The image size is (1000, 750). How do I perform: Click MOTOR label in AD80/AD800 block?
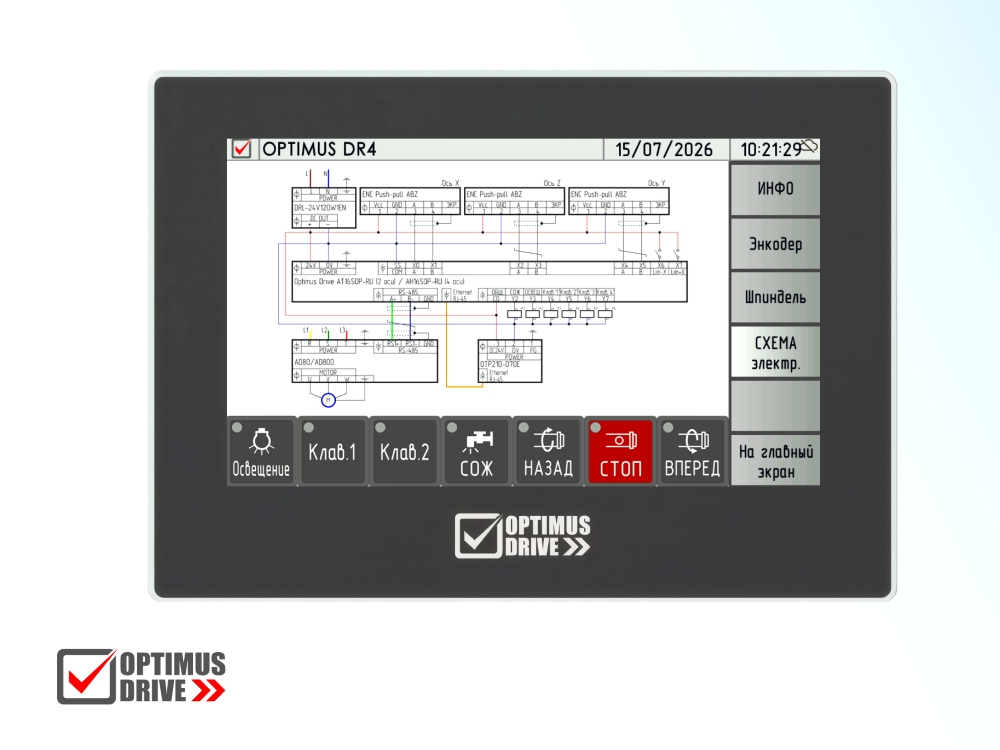(x=328, y=372)
